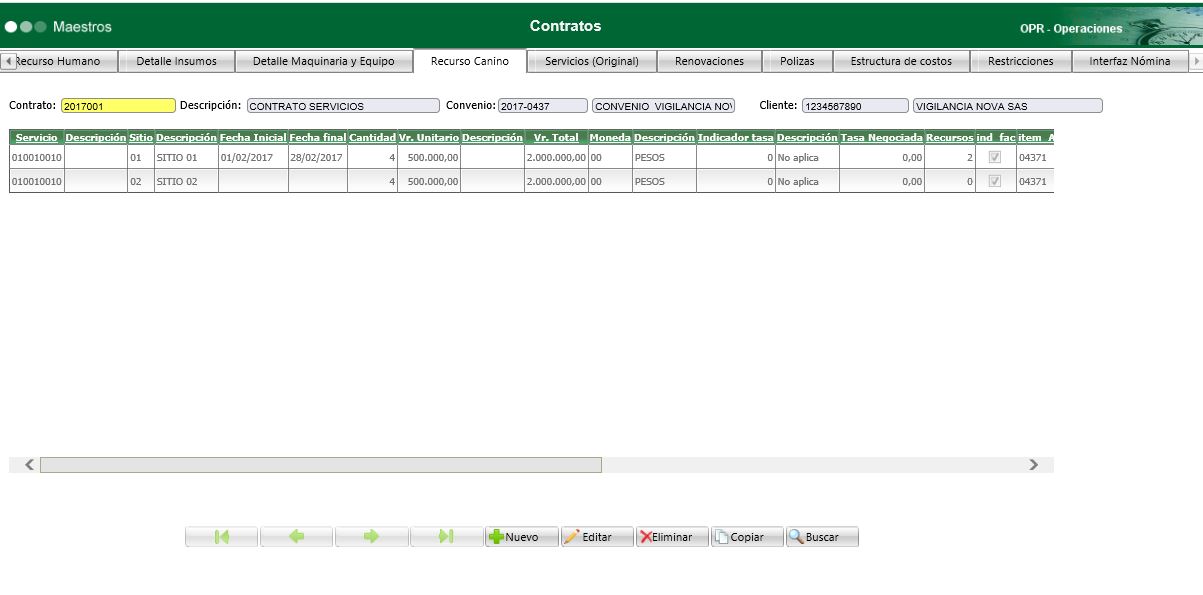
Task: Open the Interfaz Nómina tab
Action: 1130,61
